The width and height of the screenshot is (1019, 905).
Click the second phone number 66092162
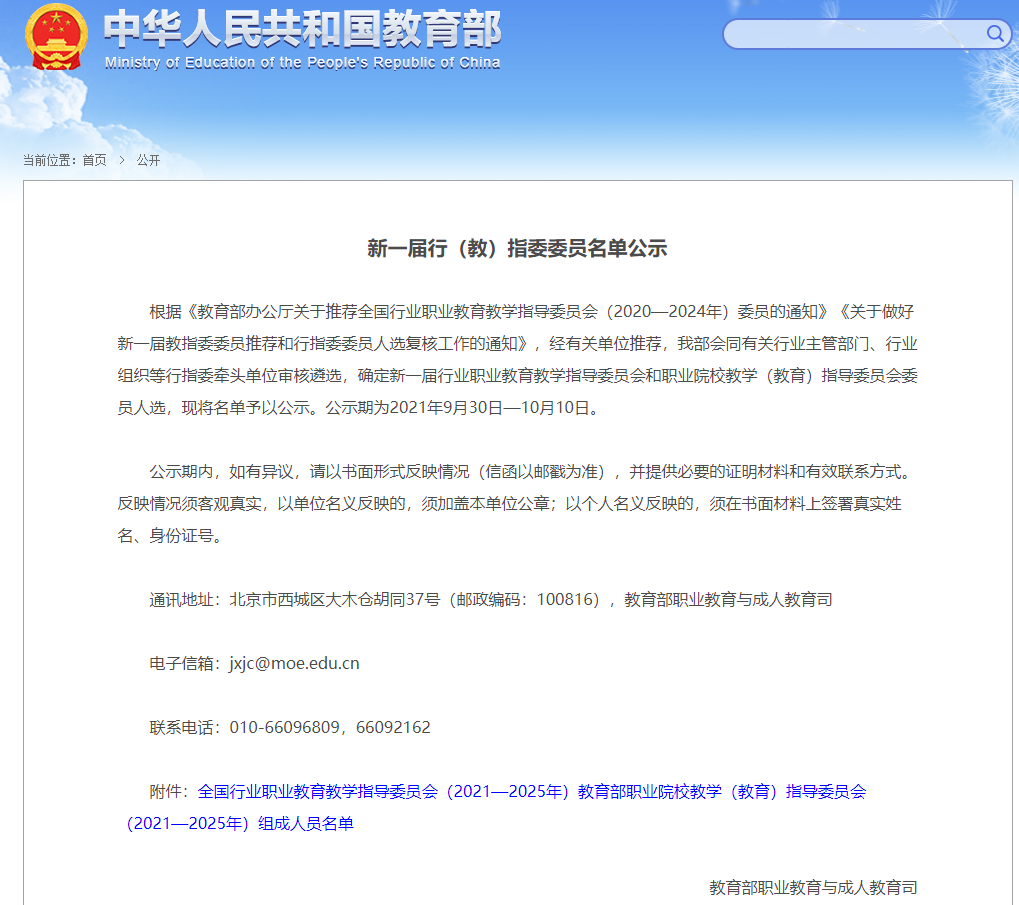tap(395, 727)
